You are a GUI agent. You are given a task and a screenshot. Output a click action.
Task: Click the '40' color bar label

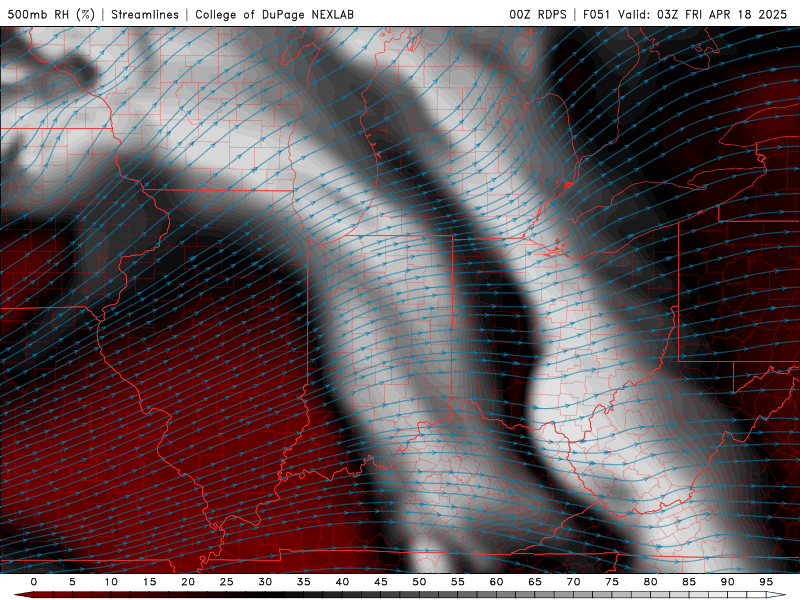tap(342, 582)
